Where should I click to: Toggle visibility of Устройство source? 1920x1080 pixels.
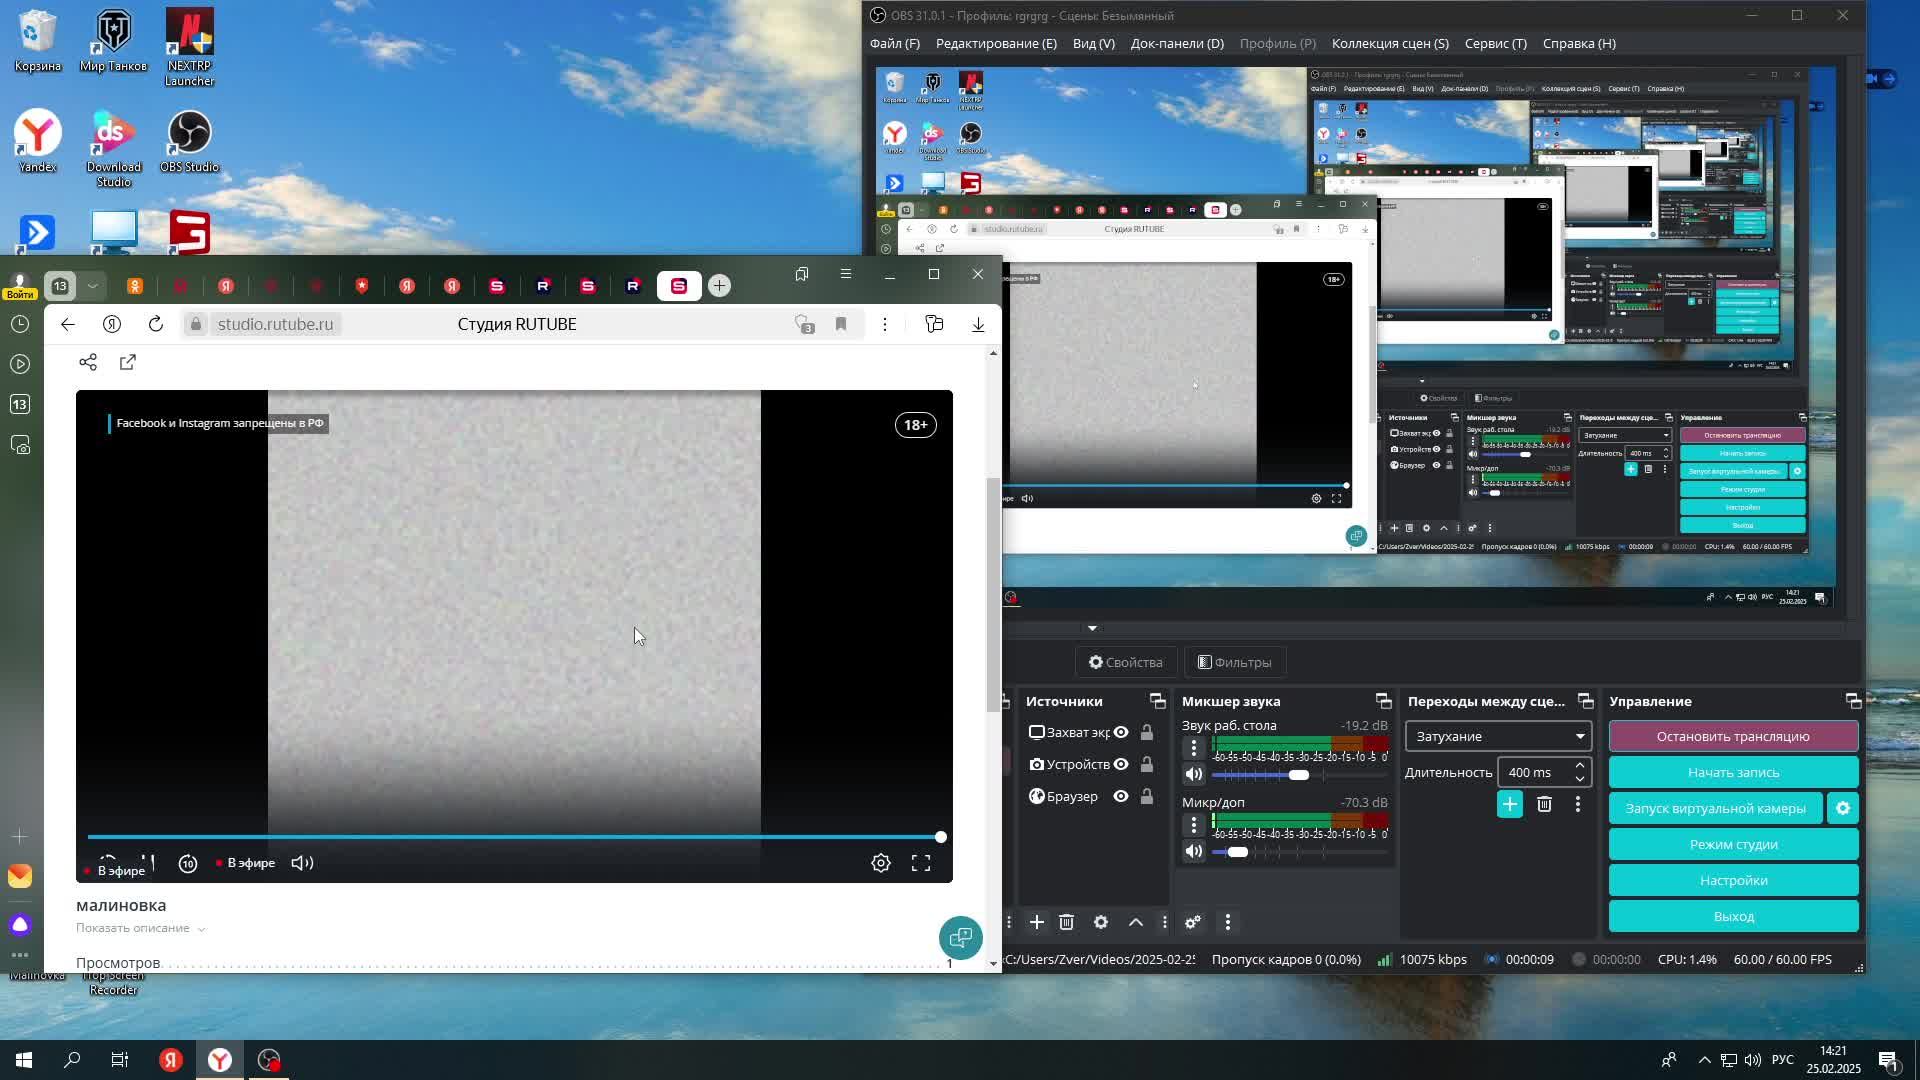coord(1121,764)
